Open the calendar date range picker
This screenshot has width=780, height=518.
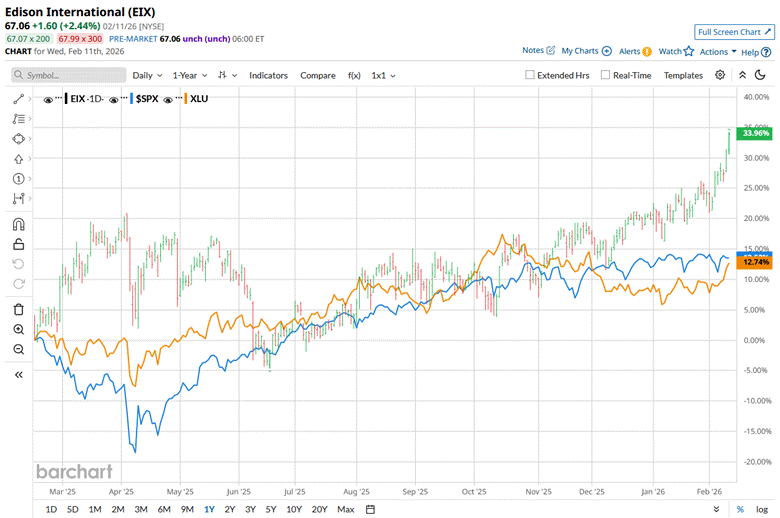[x=371, y=509]
